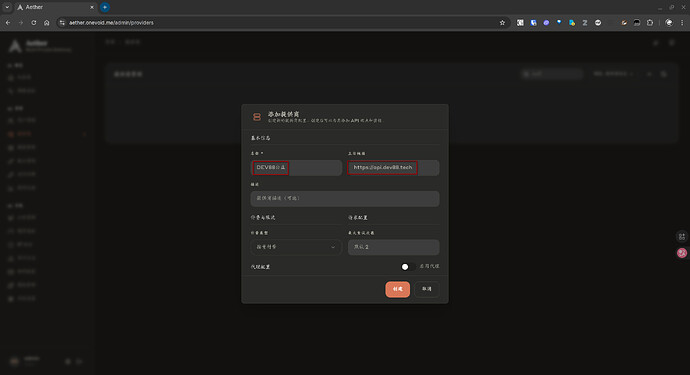Click the floating grid icon on right edge

pos(682,237)
